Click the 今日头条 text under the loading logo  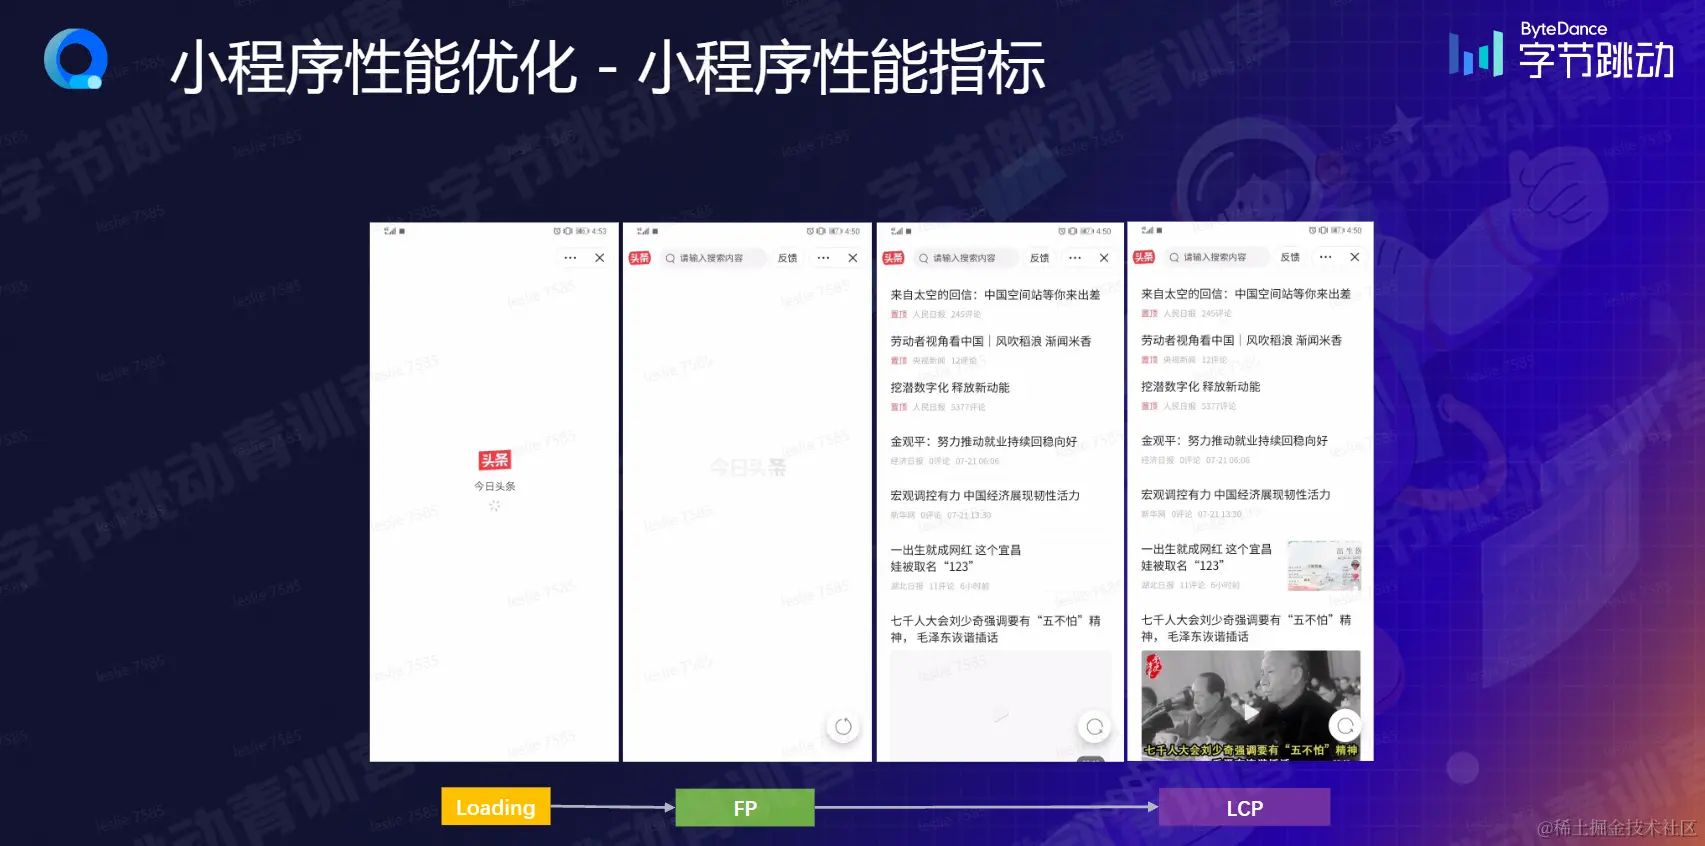coord(495,487)
